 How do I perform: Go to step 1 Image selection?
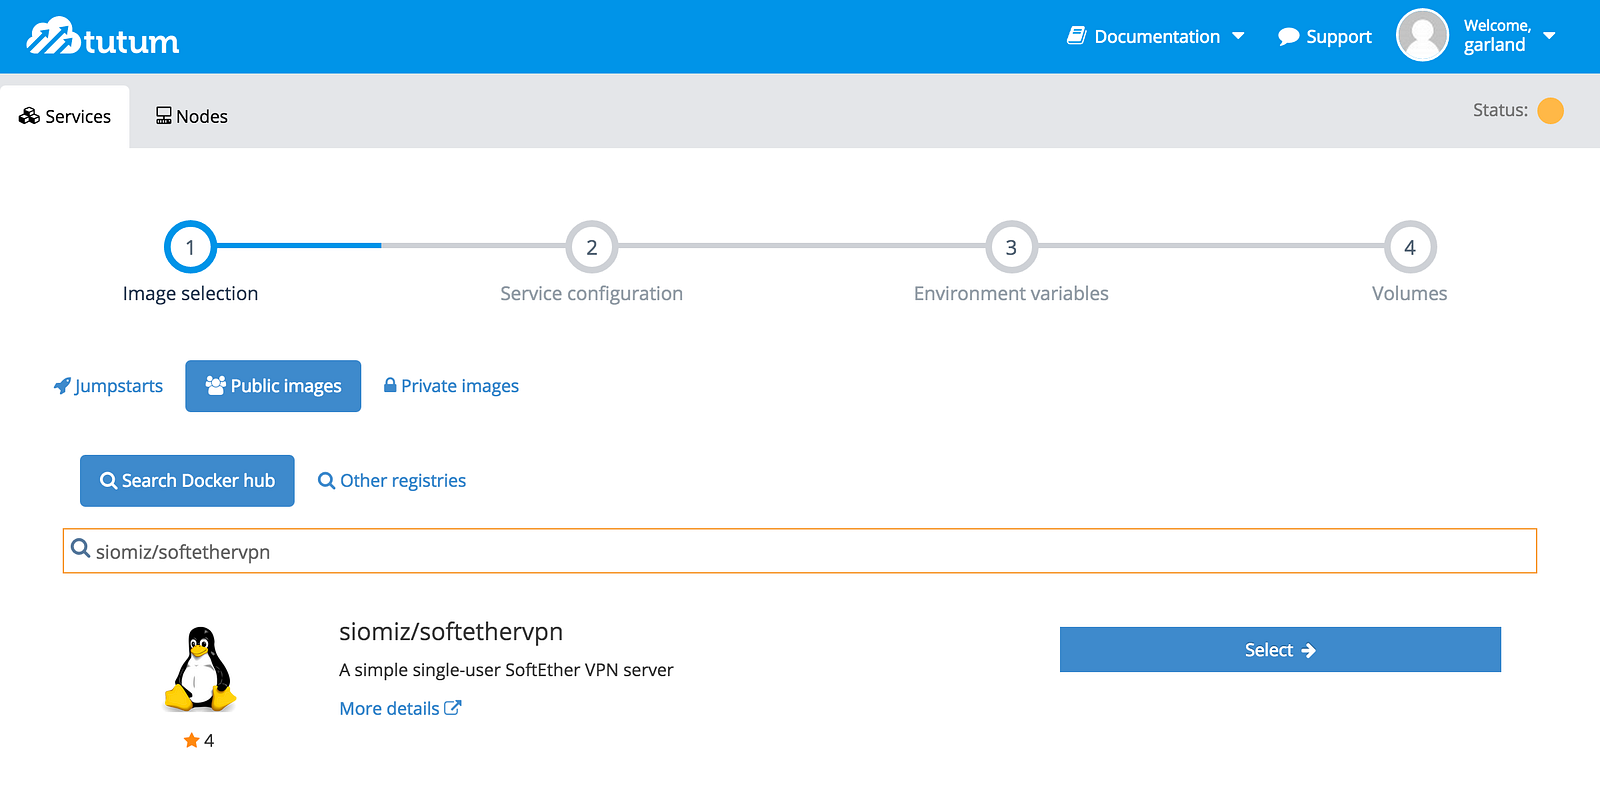190,247
